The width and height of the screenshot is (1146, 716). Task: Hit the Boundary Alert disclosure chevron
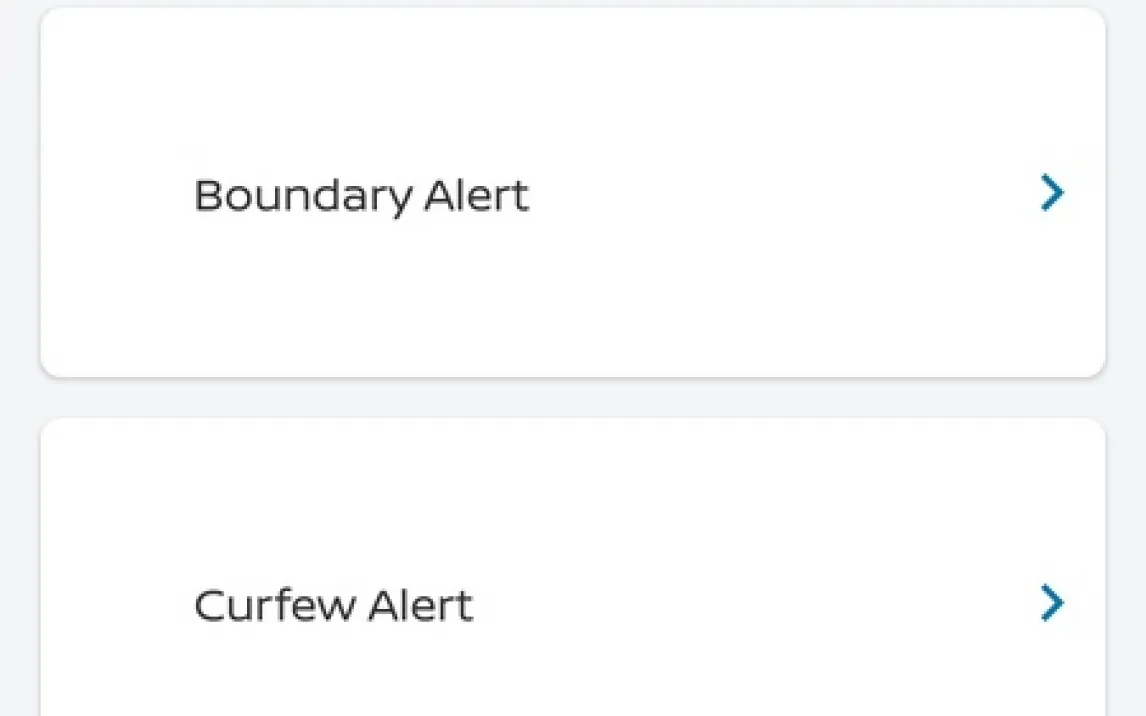point(1051,193)
